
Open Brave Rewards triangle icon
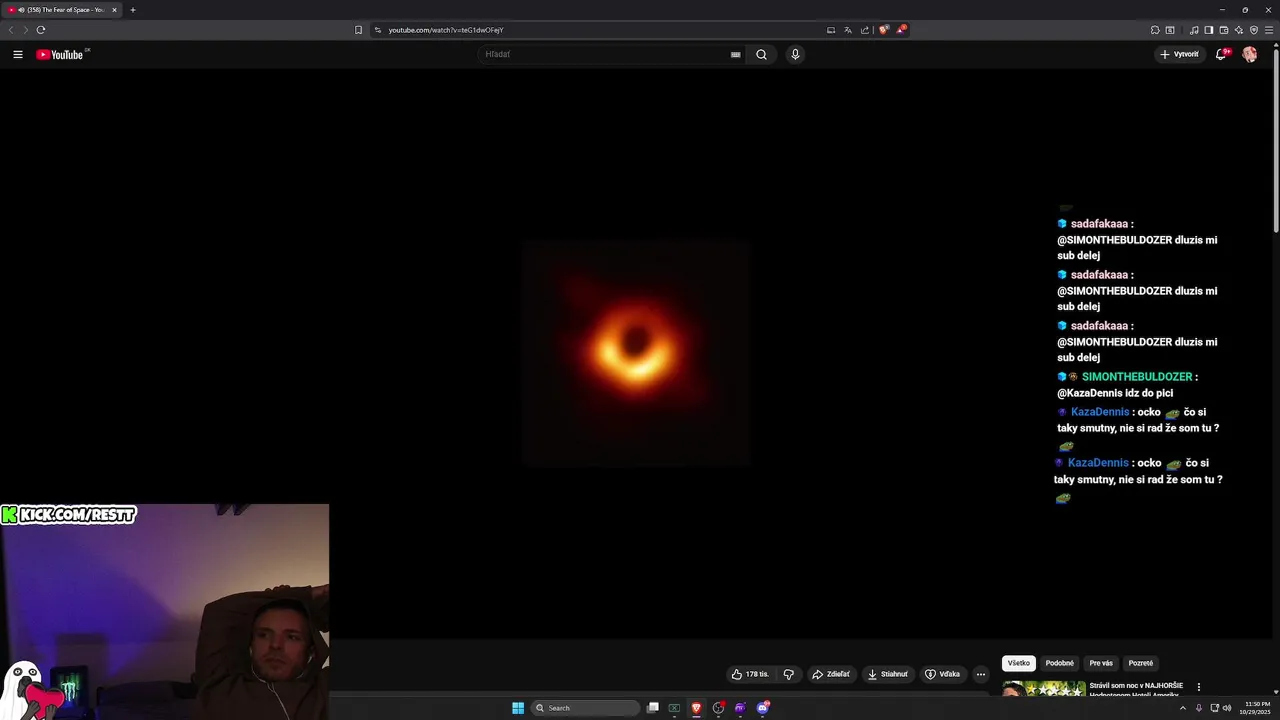point(901,30)
